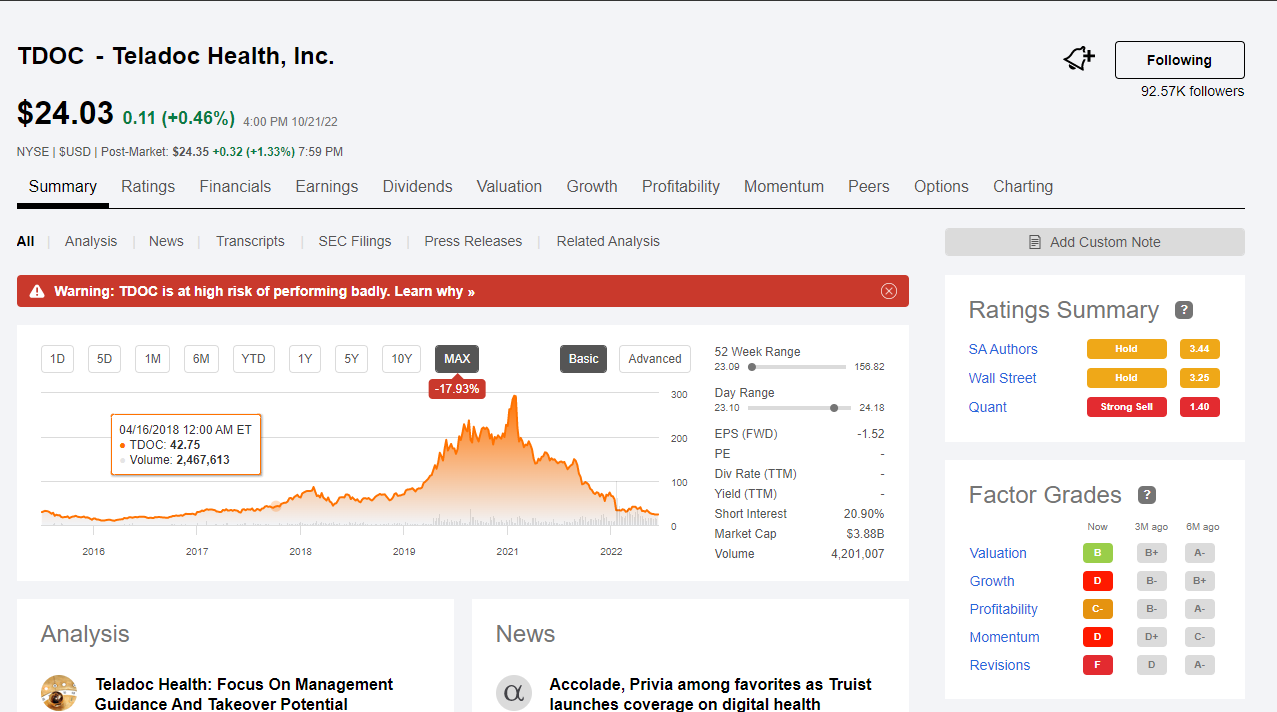Switch to the Ratings tab
This screenshot has height=712, width=1277.
pos(148,186)
